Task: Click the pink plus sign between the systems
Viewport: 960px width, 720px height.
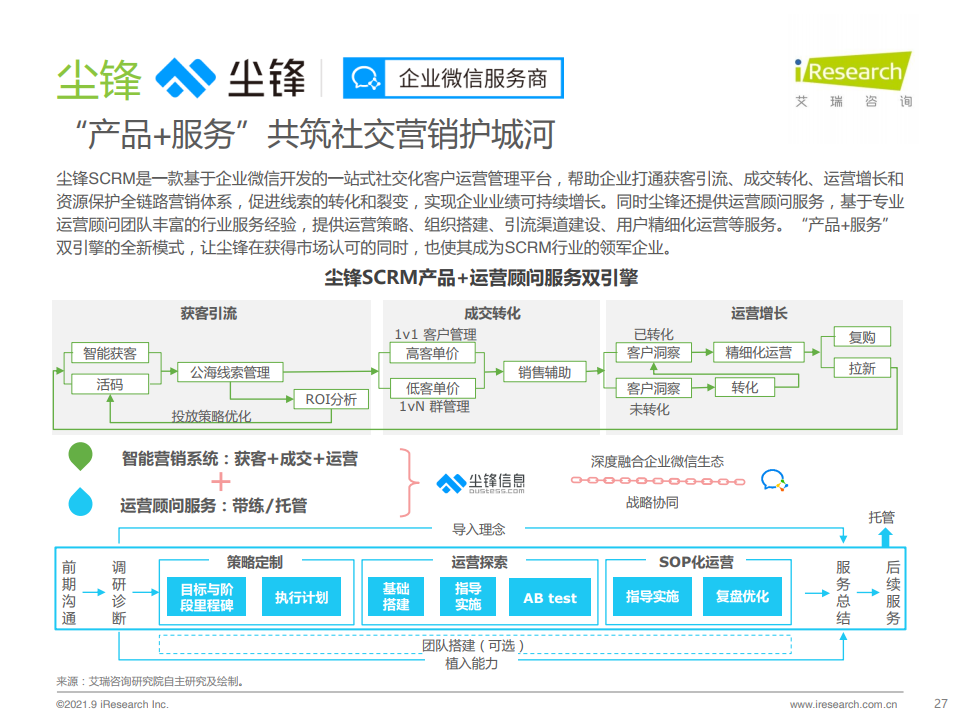Action: [x=220, y=482]
